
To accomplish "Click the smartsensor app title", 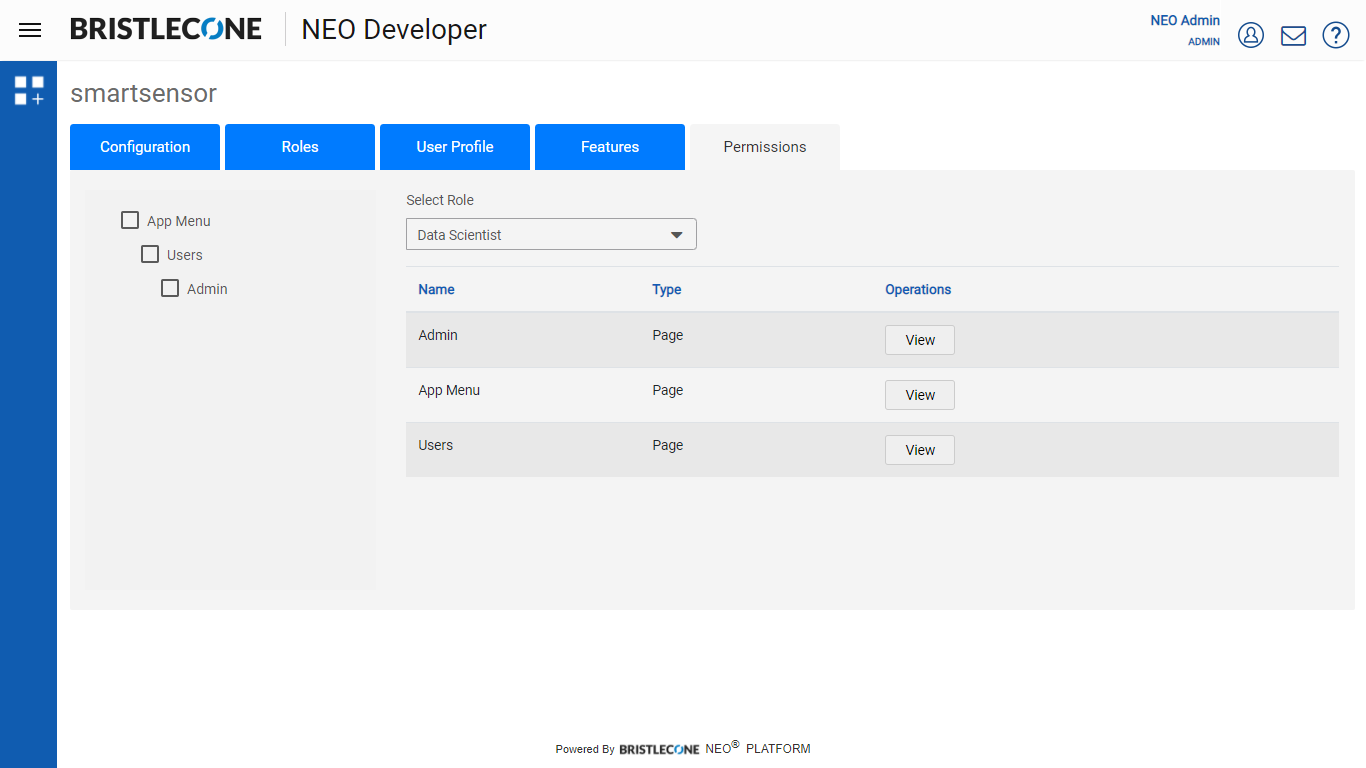I will tap(143, 93).
